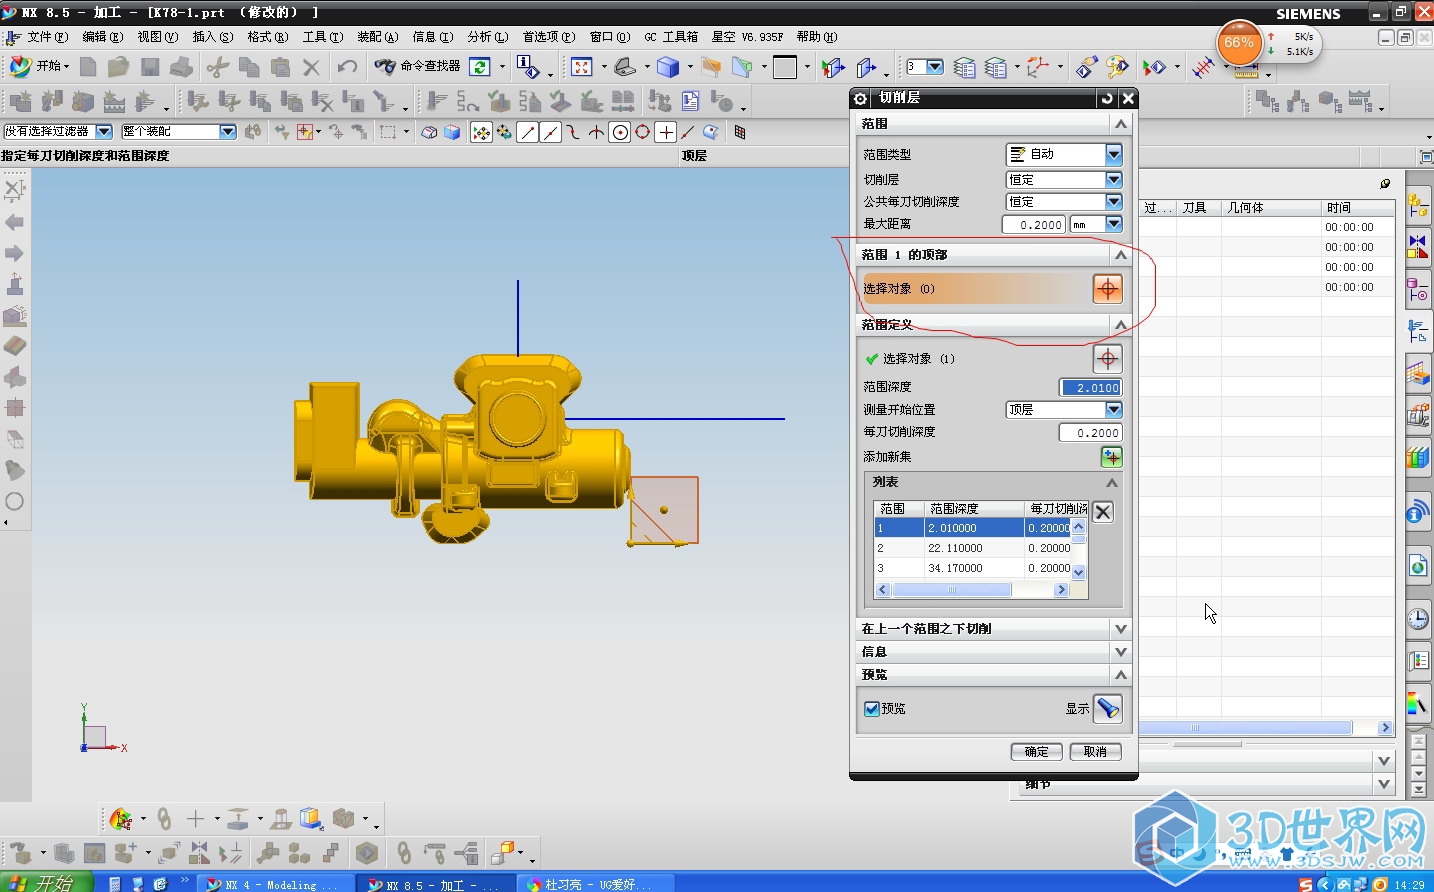
Task: Delete the selected range with the X icon
Action: coord(1102,512)
